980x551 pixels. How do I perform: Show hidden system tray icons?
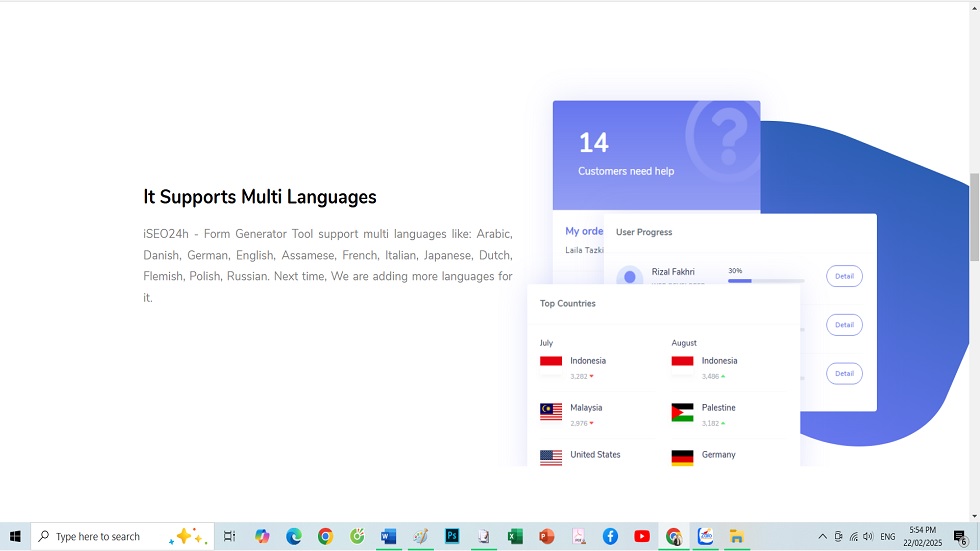pyautogui.click(x=822, y=537)
